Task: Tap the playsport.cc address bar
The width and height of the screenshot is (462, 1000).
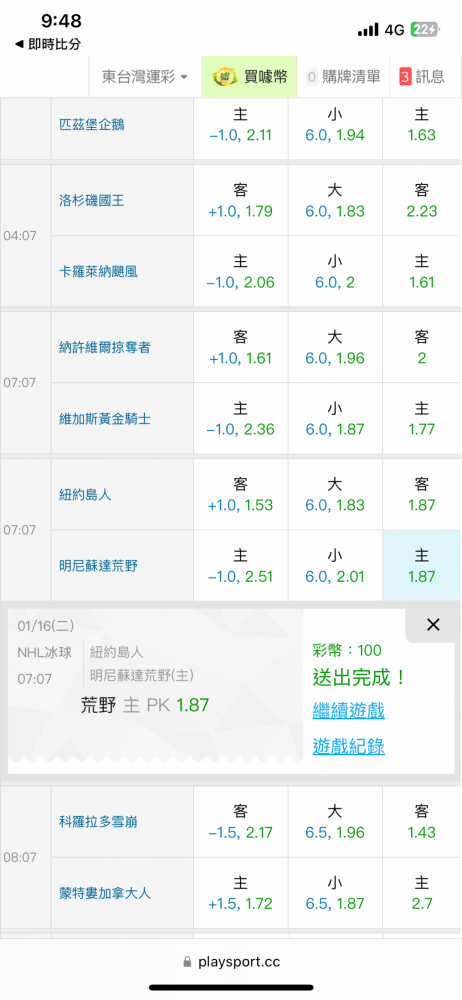Action: pos(231,961)
